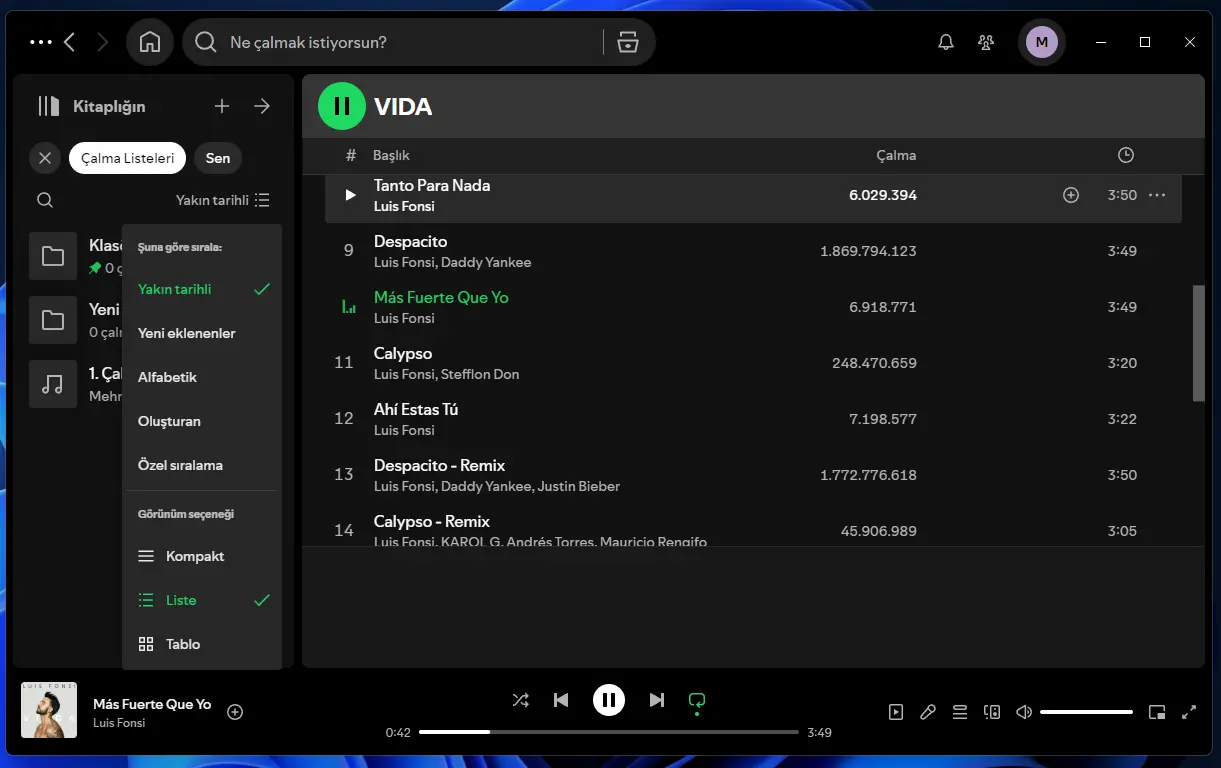Open the Browse icon in search bar

tap(628, 42)
